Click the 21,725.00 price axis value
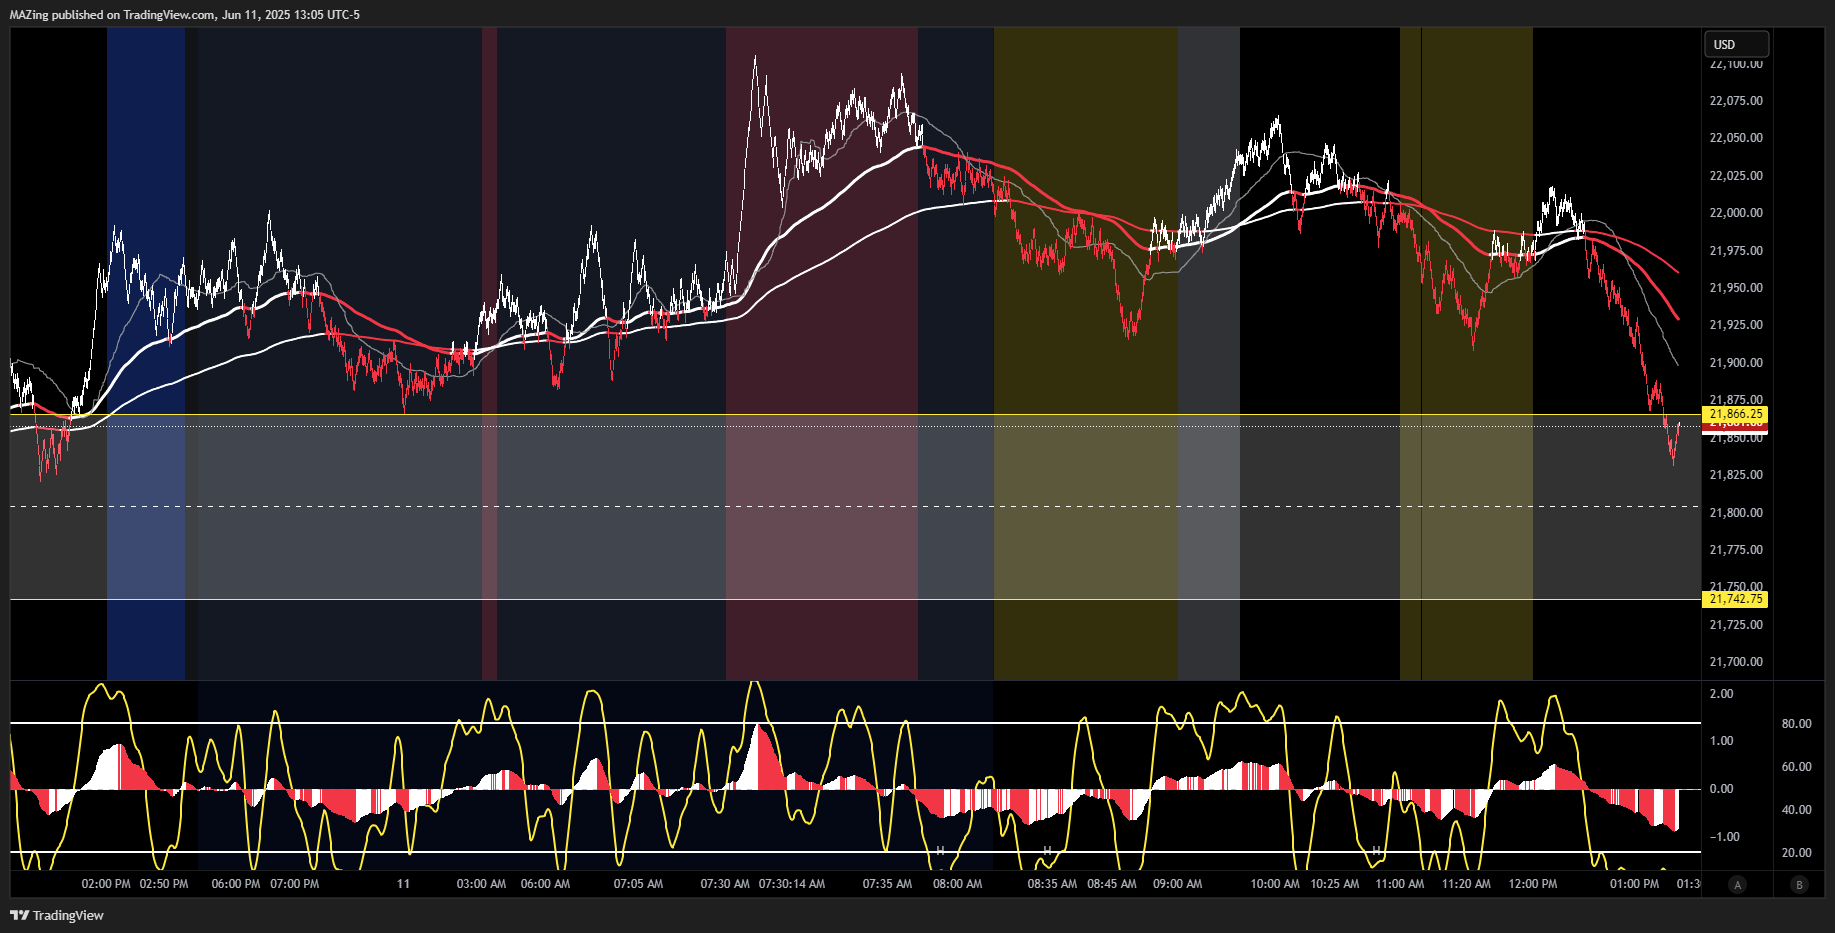Image resolution: width=1835 pixels, height=933 pixels. pos(1736,625)
